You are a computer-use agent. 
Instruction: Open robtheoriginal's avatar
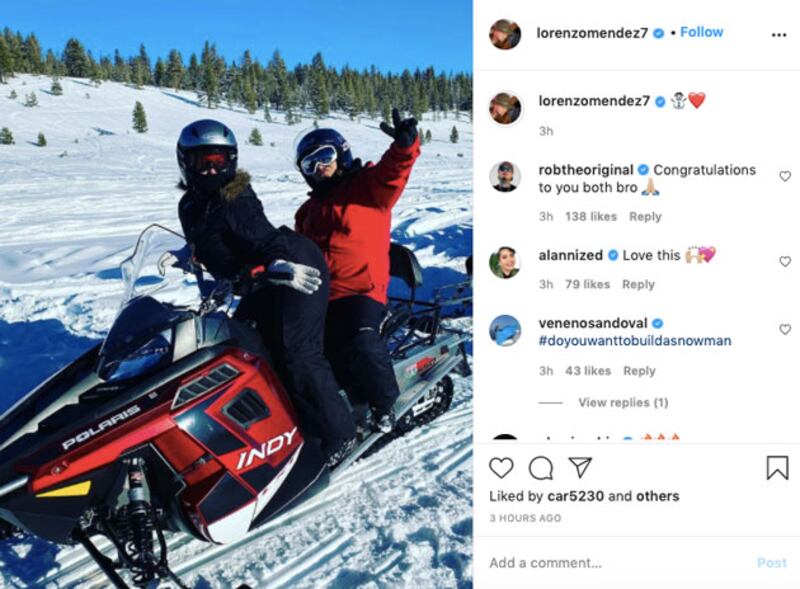point(505,177)
